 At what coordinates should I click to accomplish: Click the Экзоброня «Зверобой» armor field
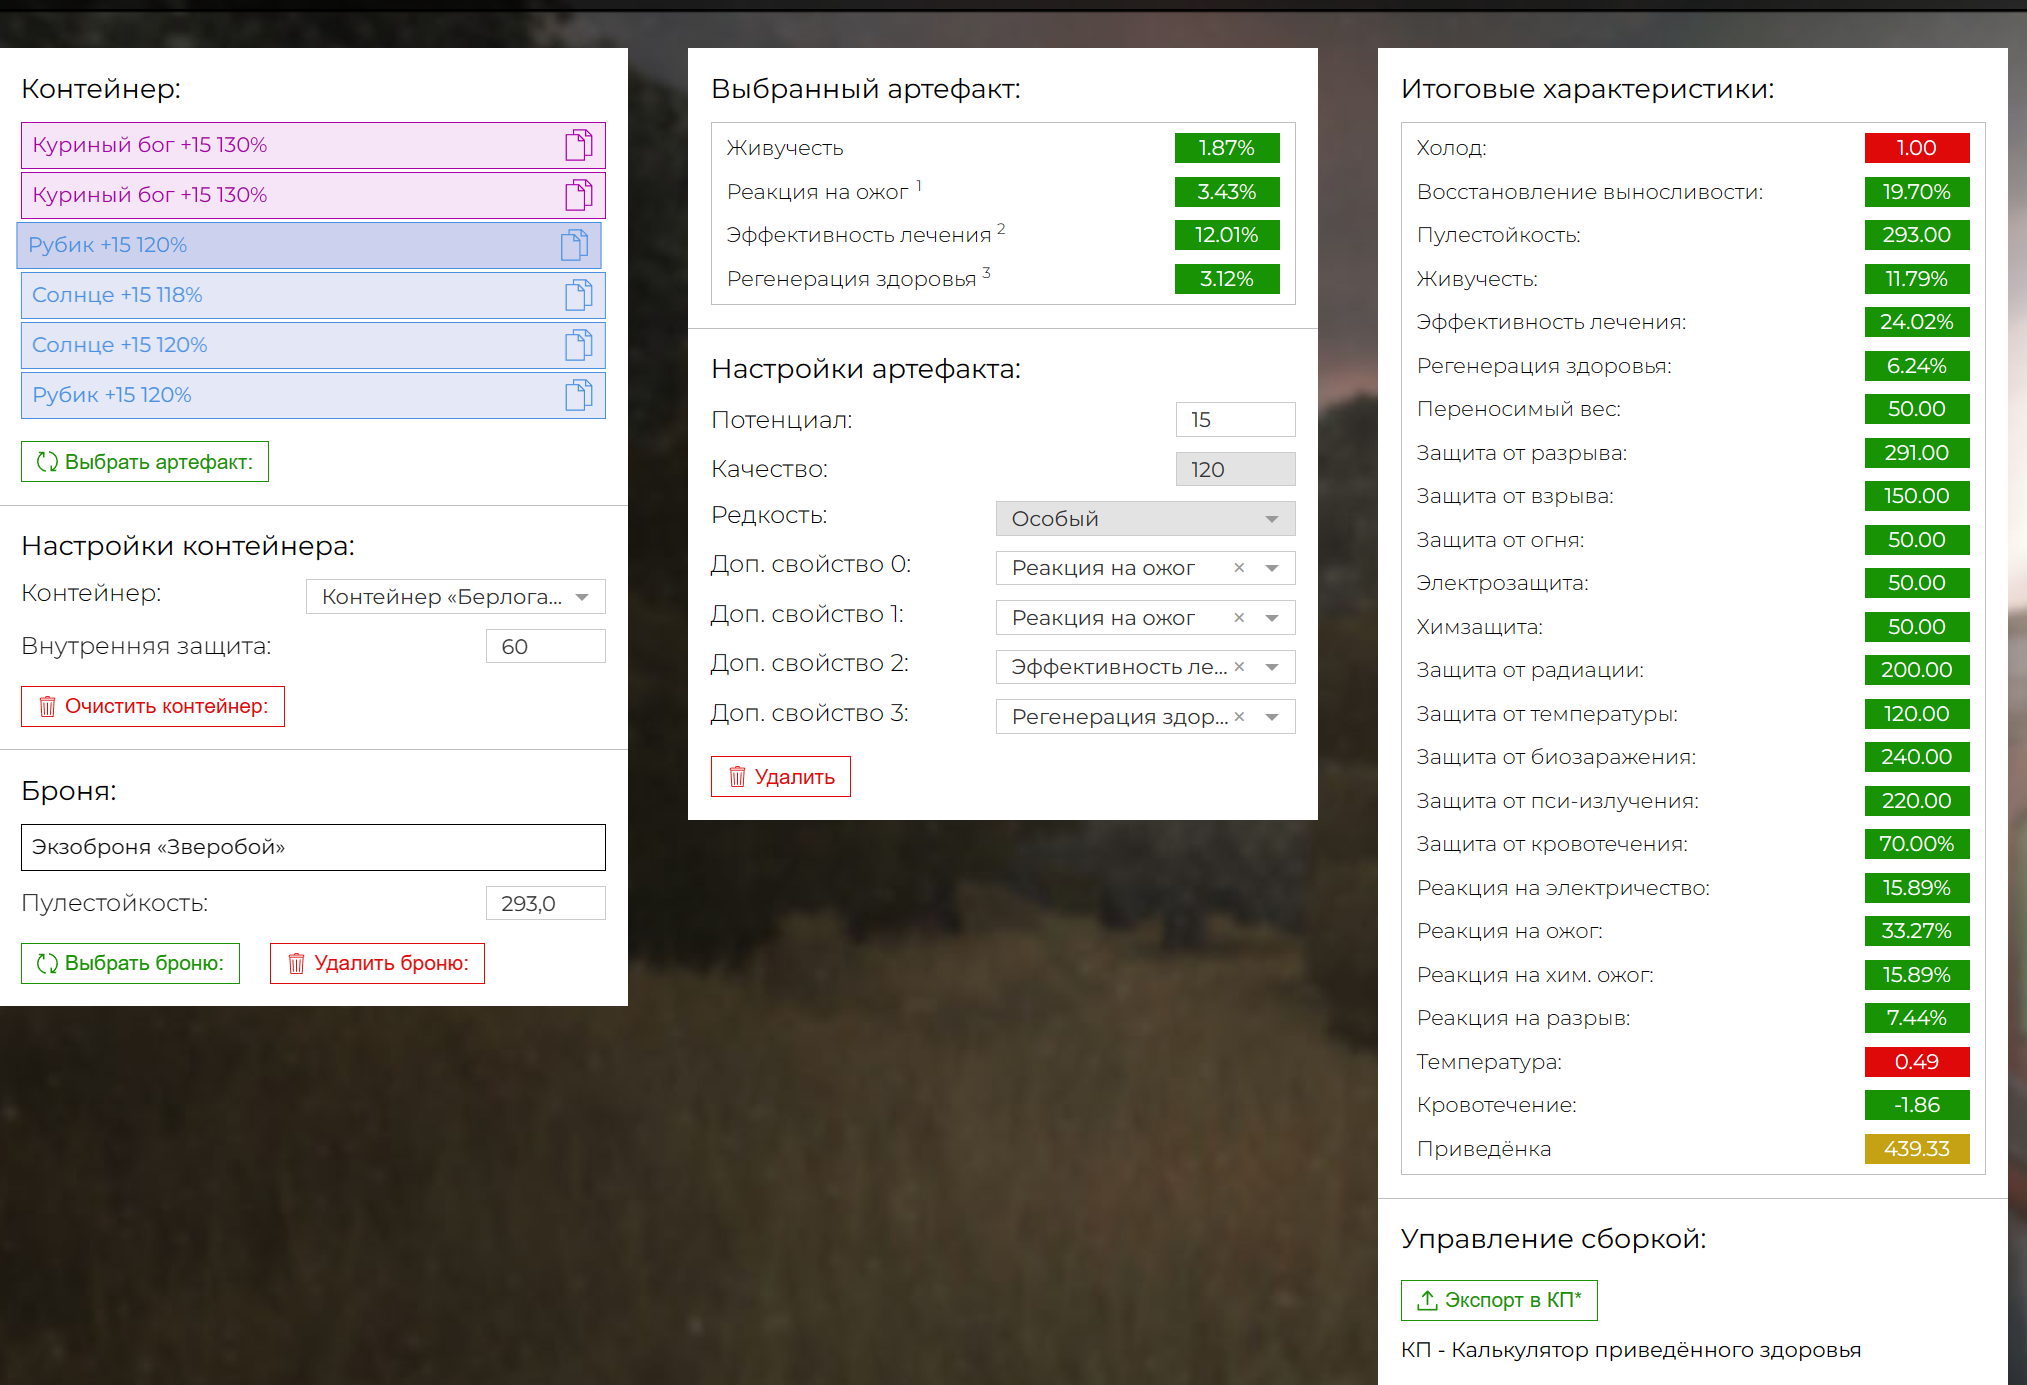[313, 847]
